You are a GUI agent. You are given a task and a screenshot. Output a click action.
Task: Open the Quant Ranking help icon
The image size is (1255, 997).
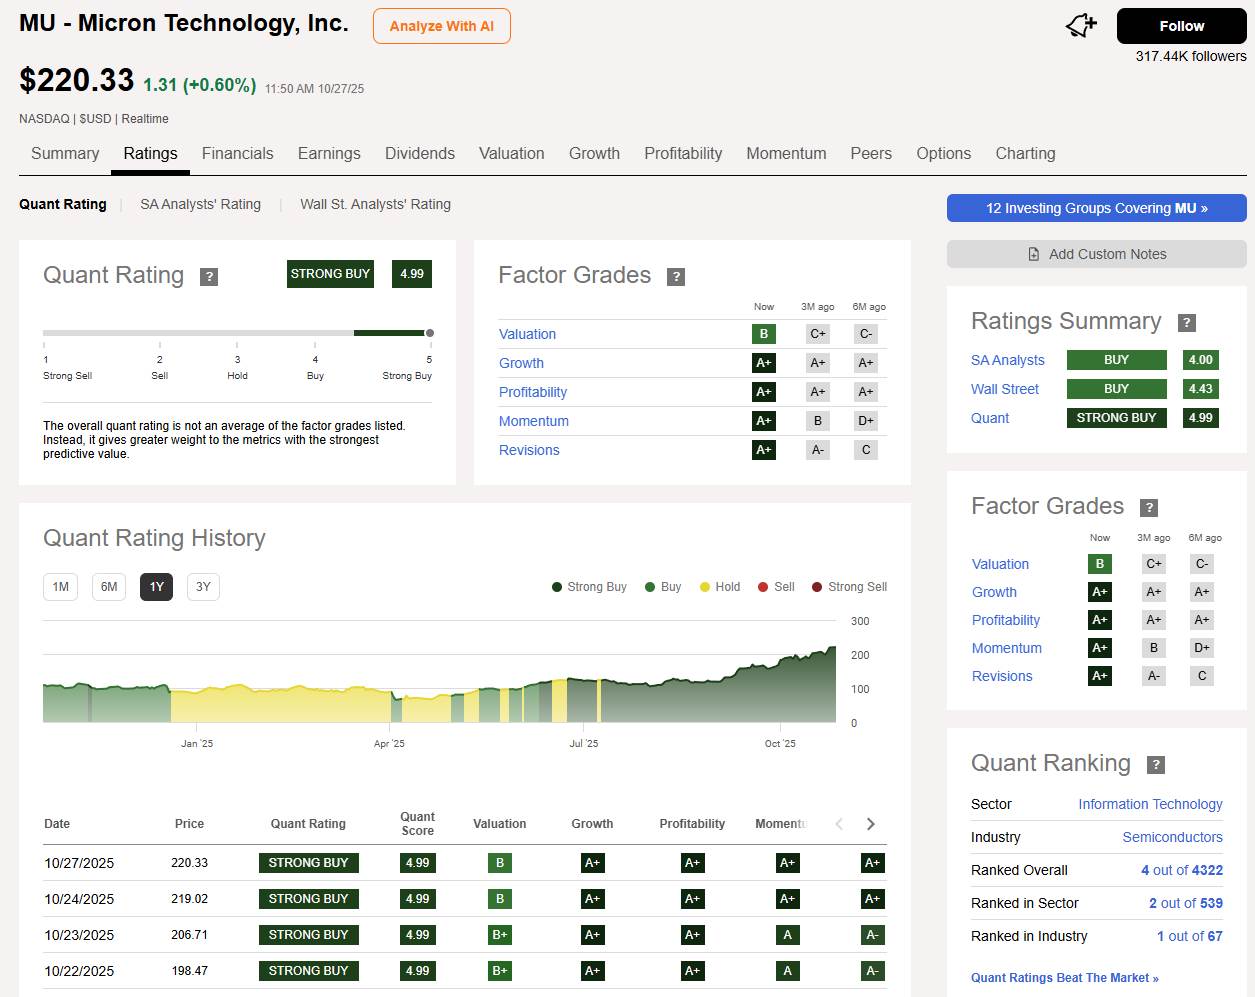pyautogui.click(x=1156, y=765)
